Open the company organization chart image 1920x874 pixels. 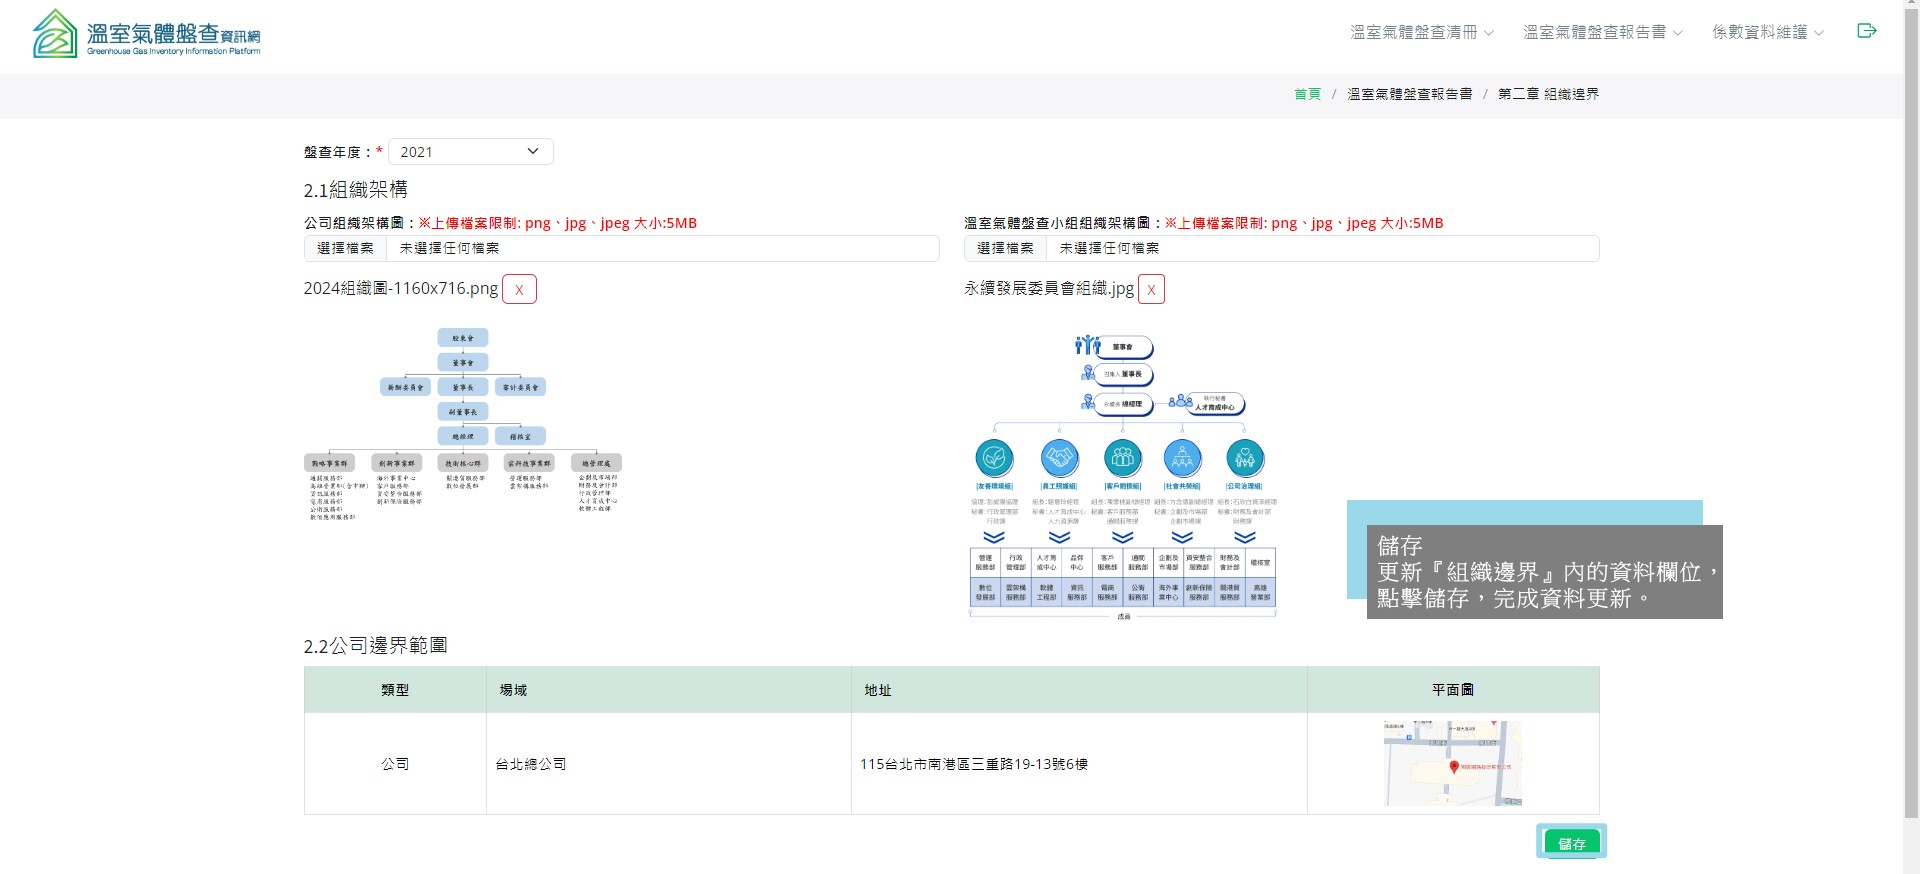(x=463, y=424)
